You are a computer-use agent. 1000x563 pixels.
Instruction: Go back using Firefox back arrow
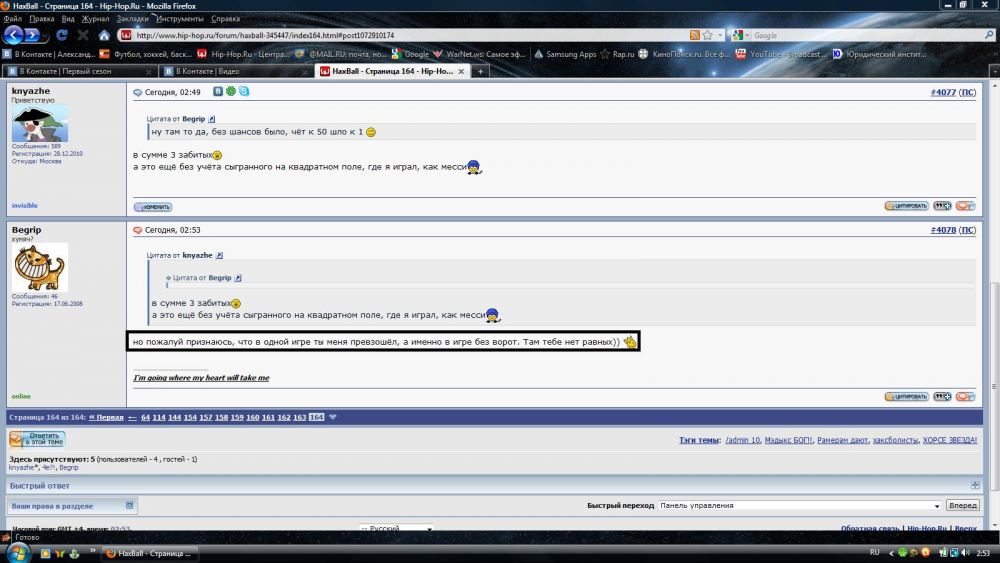click(13, 35)
